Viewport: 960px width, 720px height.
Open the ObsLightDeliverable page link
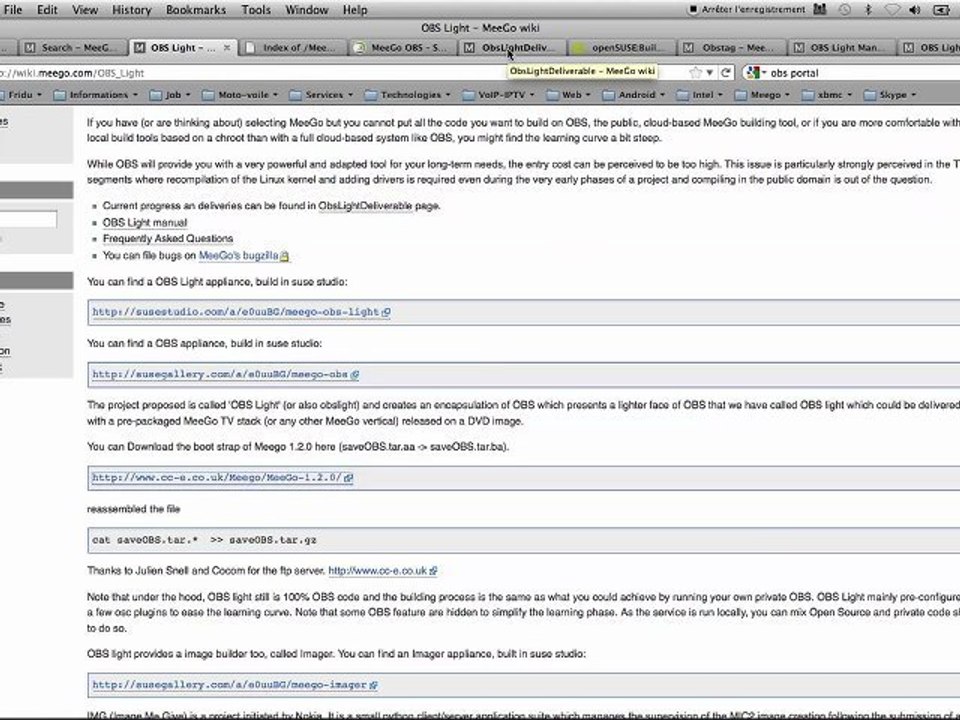pos(365,206)
